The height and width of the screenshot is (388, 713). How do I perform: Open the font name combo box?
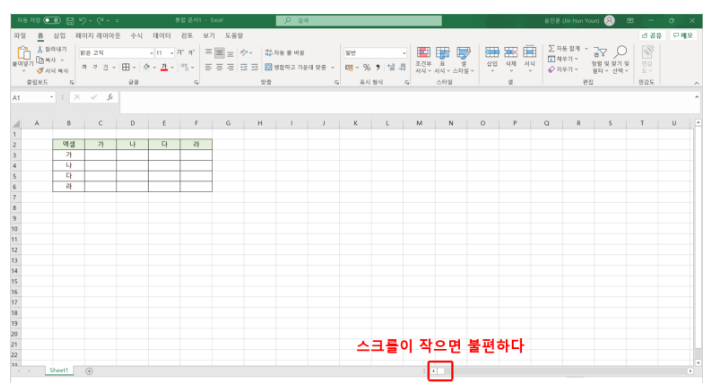[x=116, y=53]
